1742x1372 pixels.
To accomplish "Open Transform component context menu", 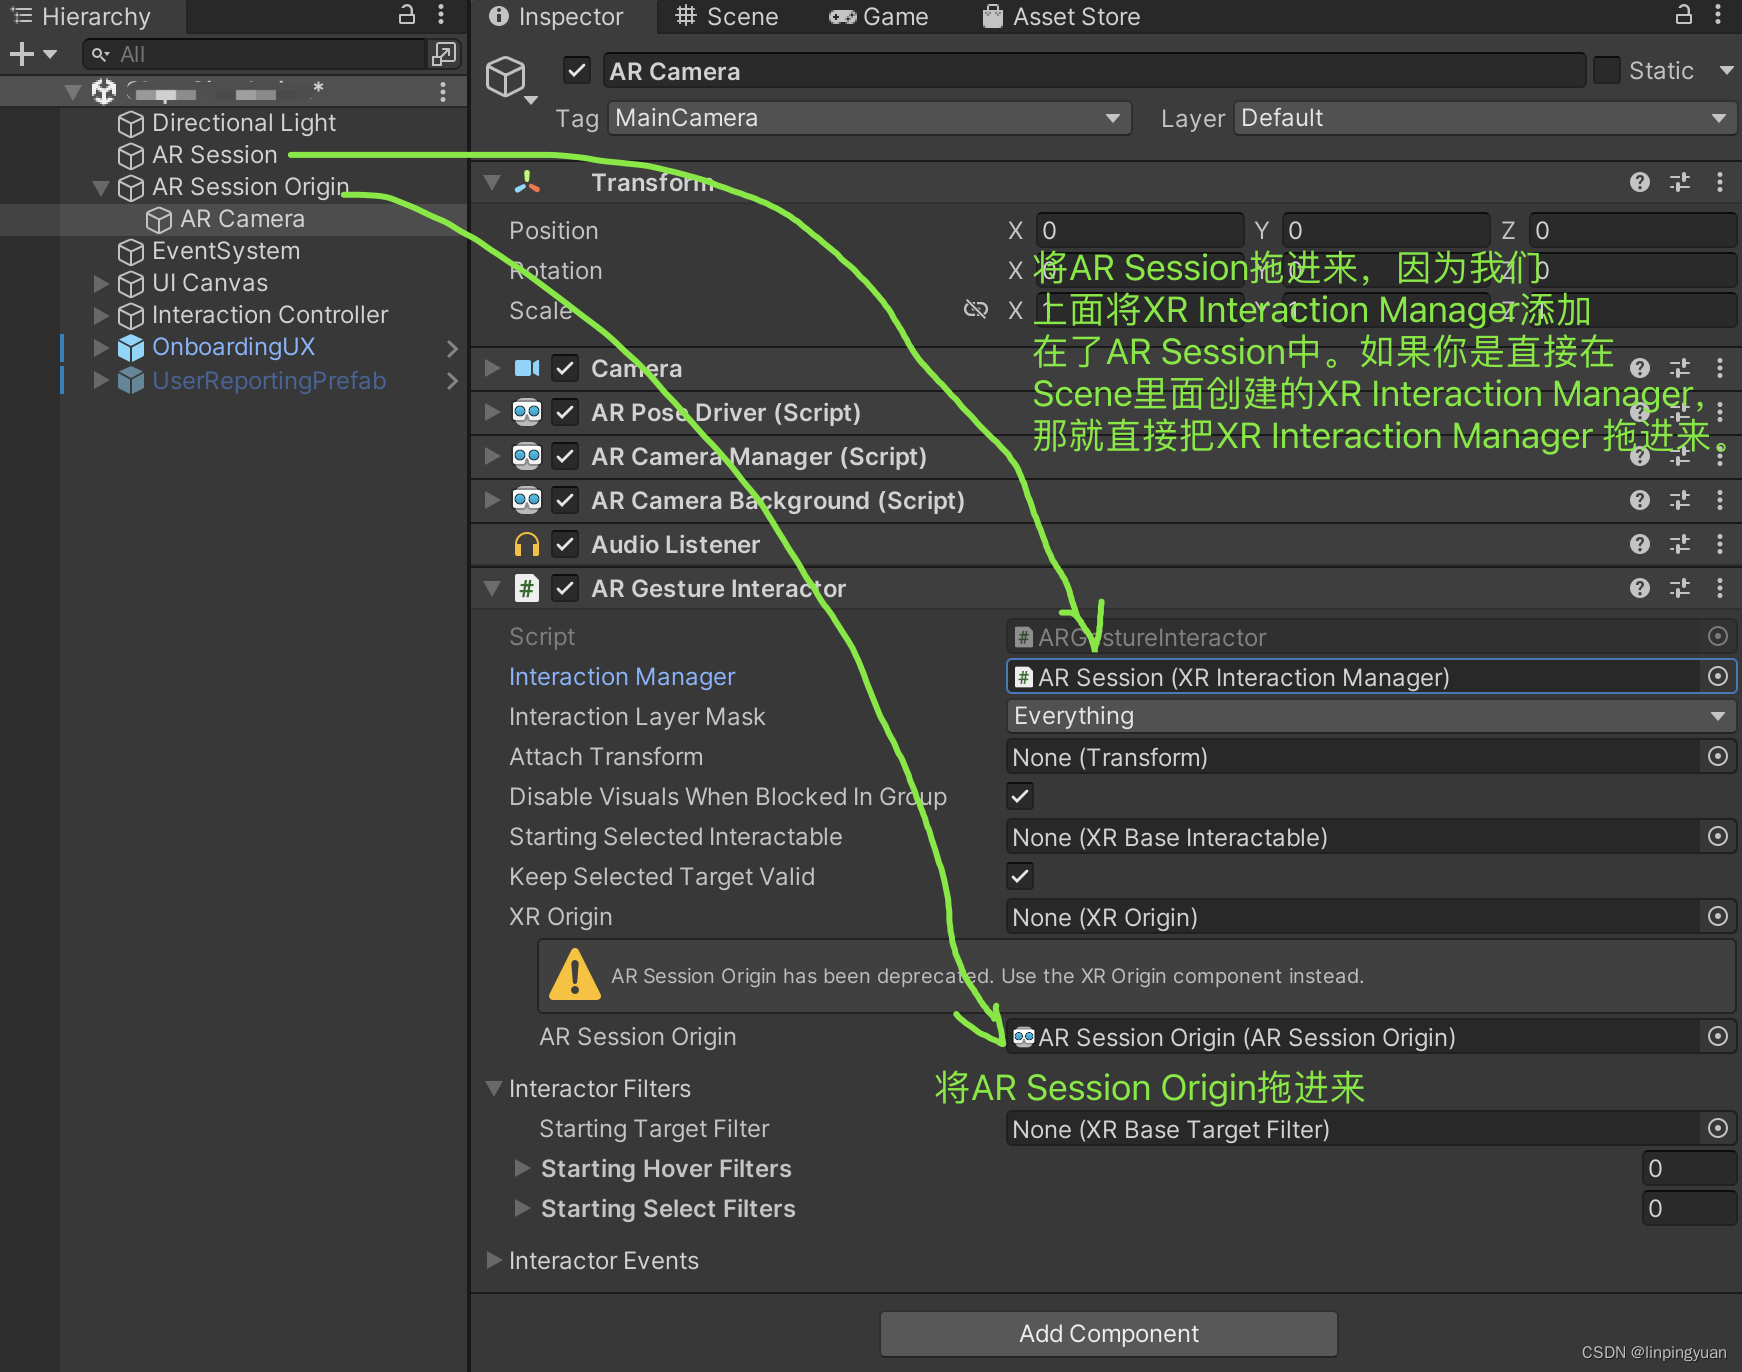I will tap(1720, 182).
